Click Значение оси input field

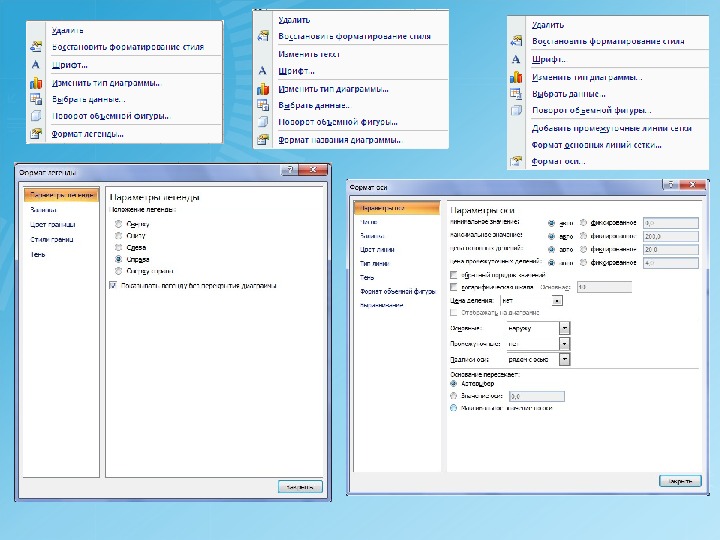pyautogui.click(x=537, y=396)
